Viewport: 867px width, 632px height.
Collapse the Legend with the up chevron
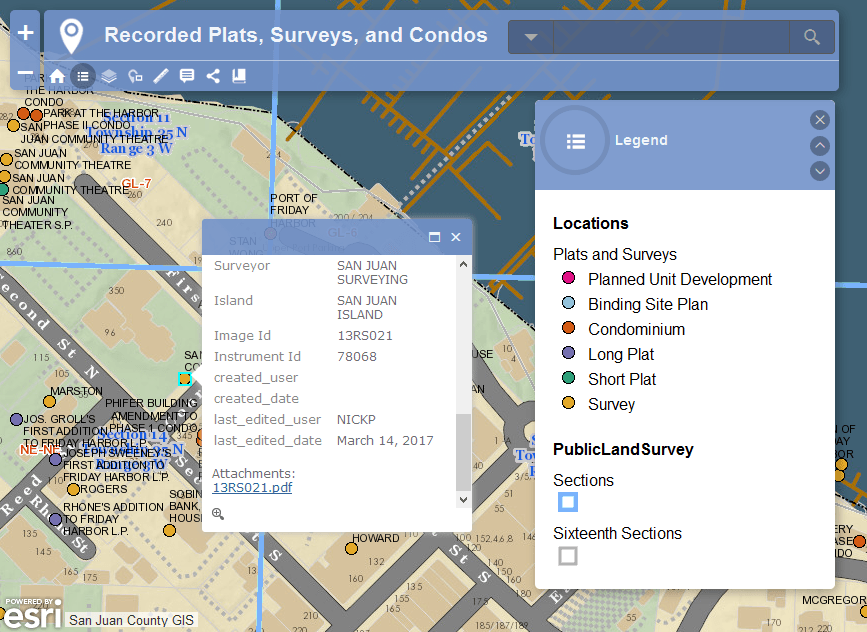[820, 145]
